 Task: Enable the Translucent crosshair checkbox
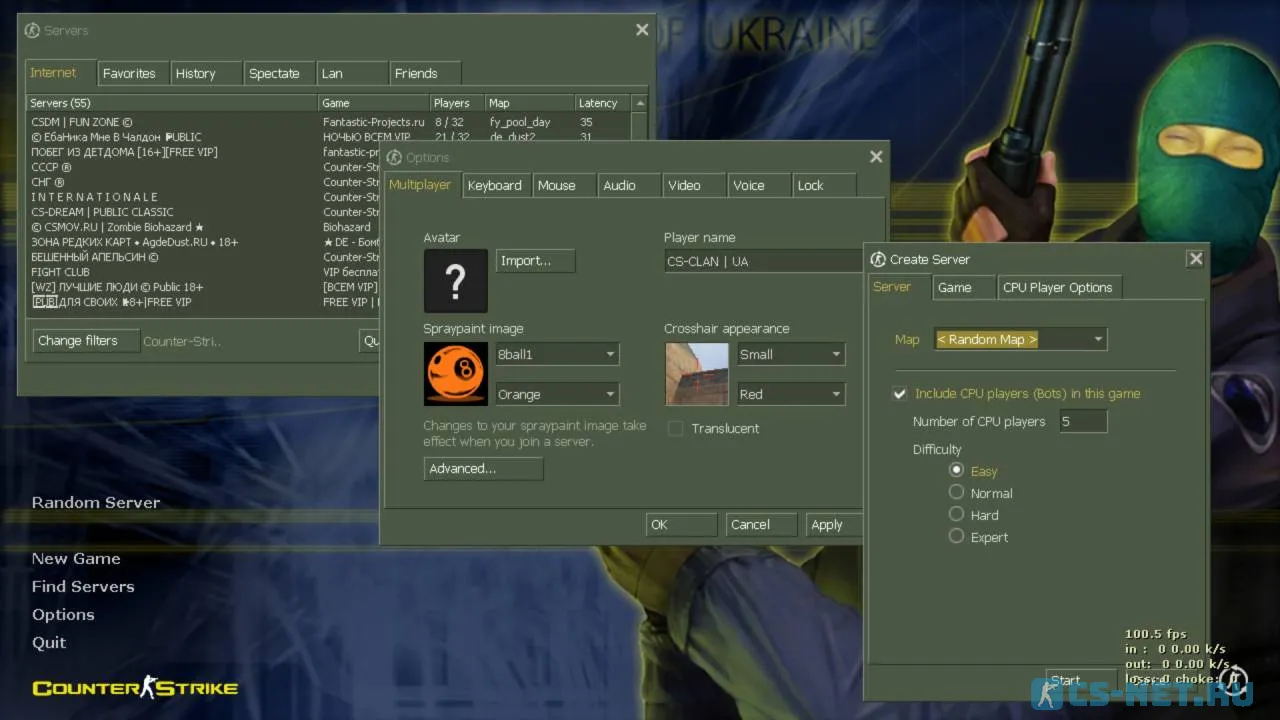tap(675, 428)
